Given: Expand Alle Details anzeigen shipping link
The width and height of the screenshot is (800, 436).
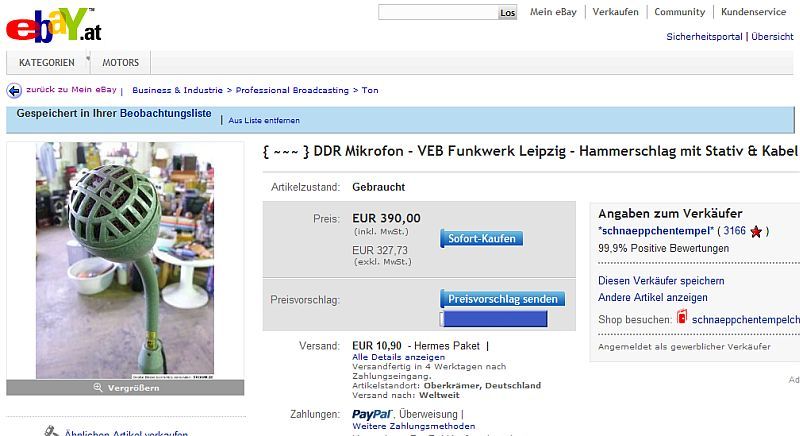Looking at the screenshot, I should coord(398,357).
